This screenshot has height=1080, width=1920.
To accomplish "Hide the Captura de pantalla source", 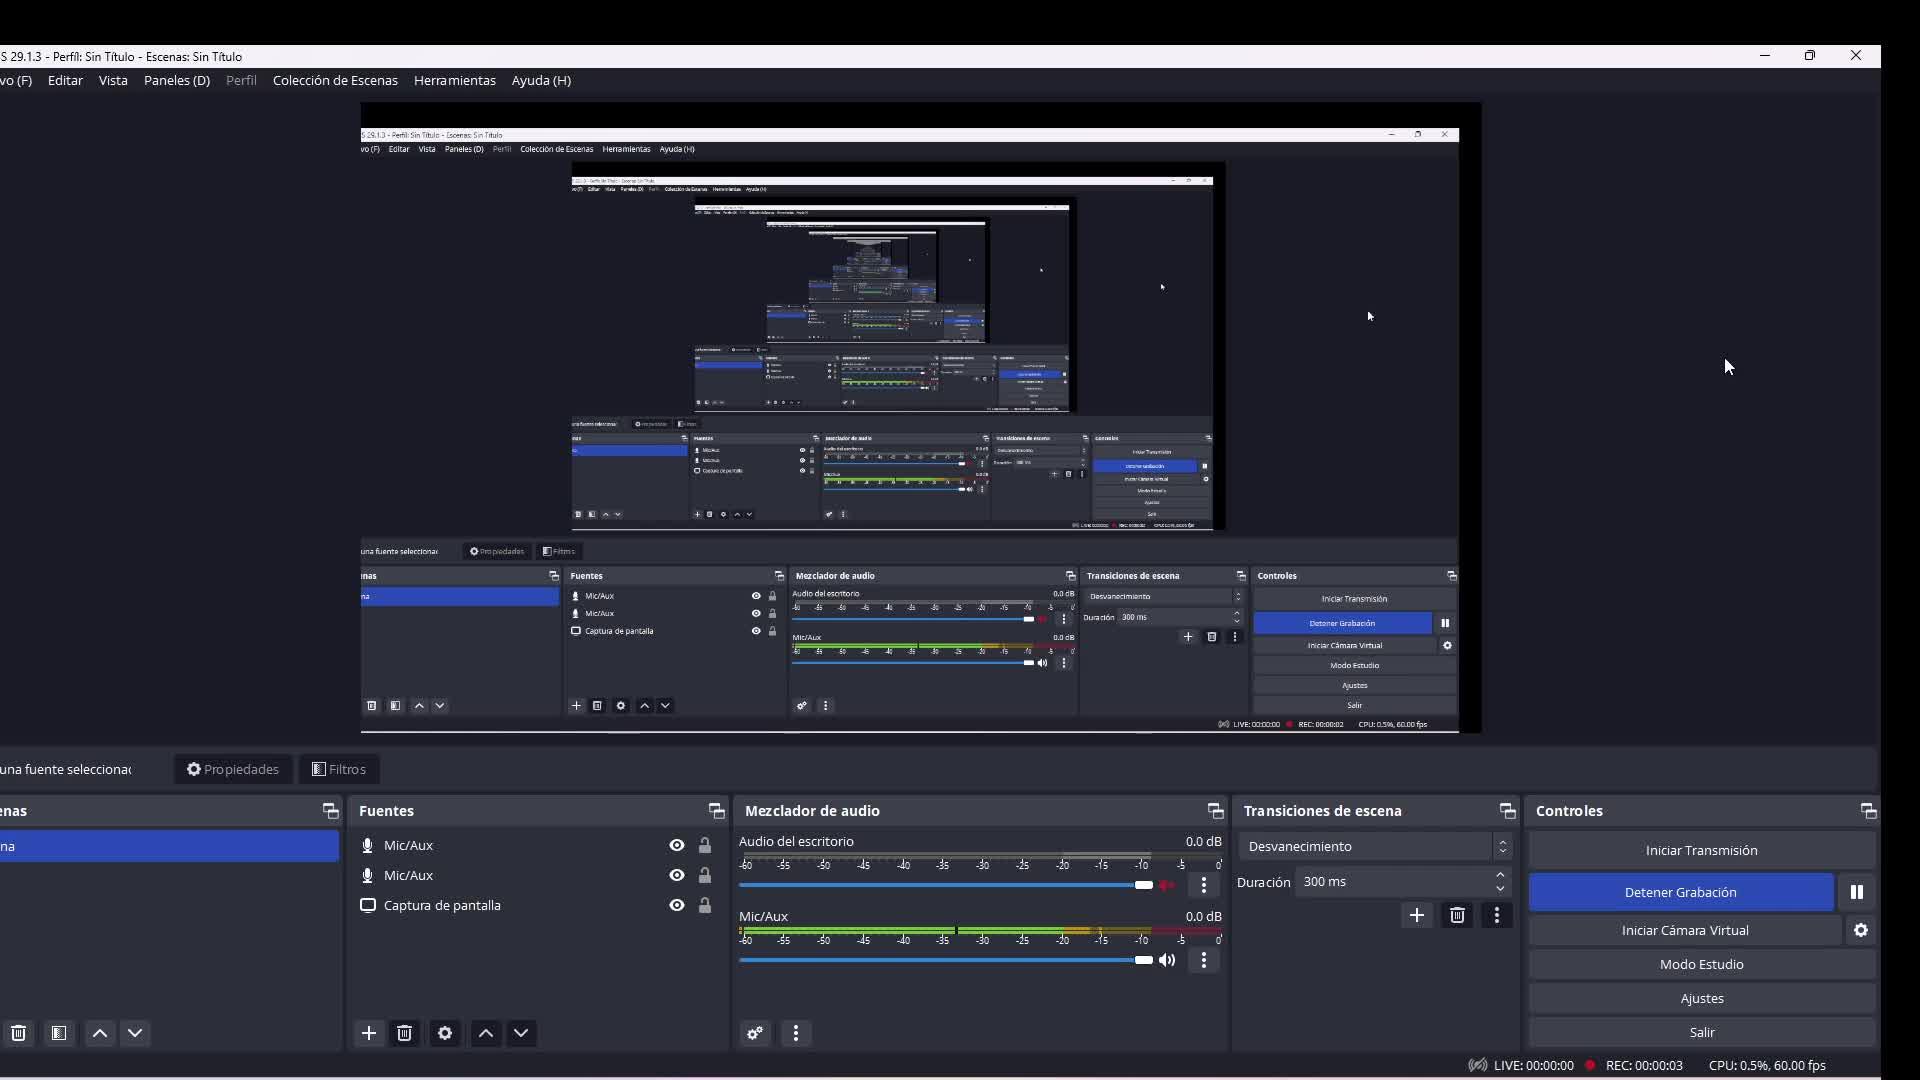I will [x=677, y=905].
